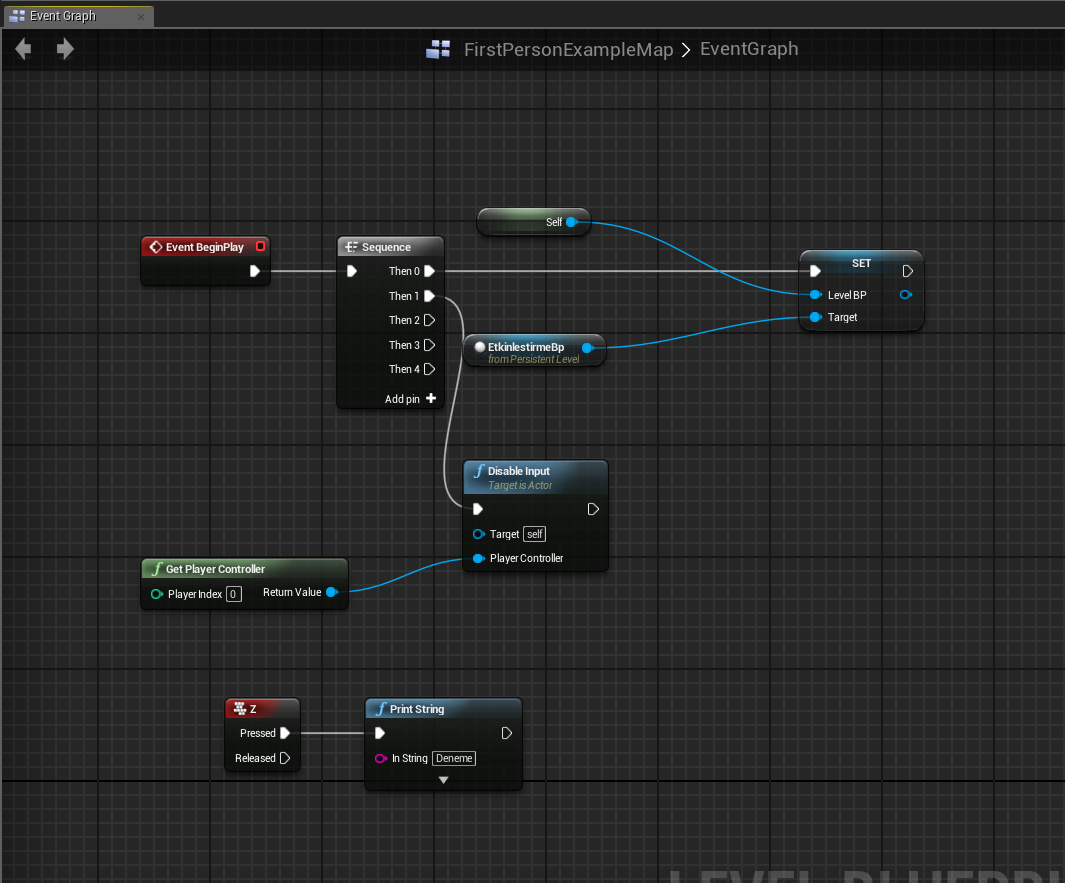Click the Then 3 execution pin
1065x883 pixels.
tap(429, 345)
